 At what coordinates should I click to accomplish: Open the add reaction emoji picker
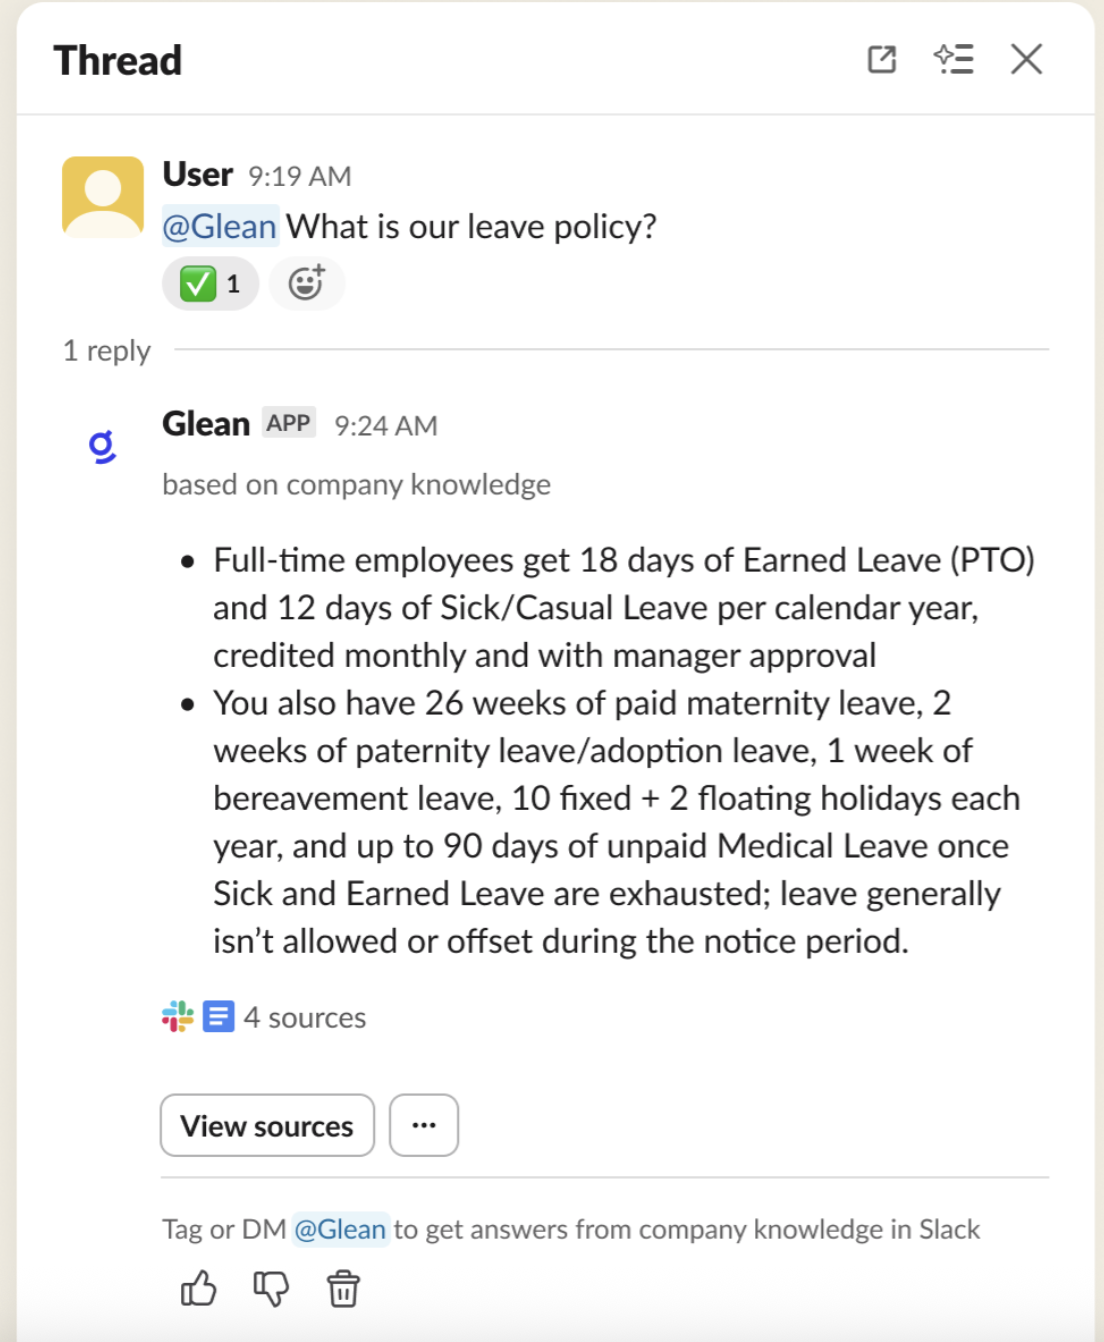click(x=306, y=284)
